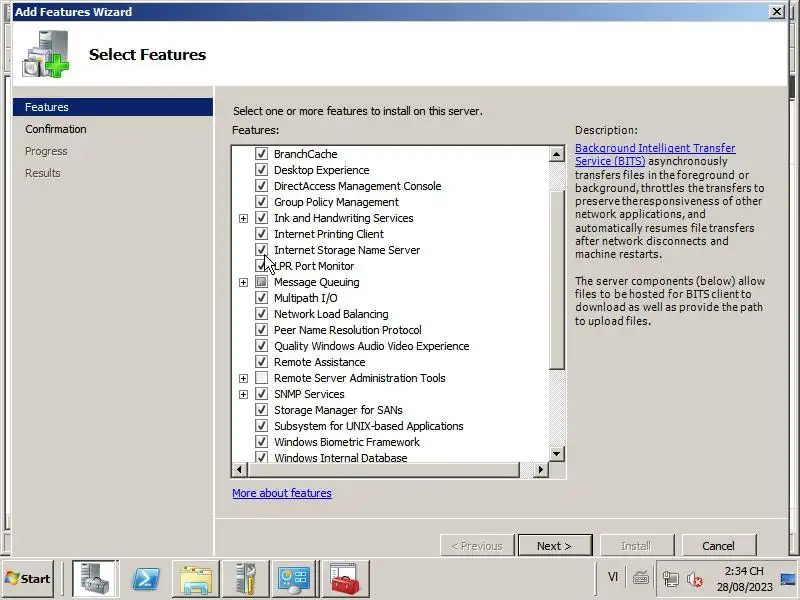The width and height of the screenshot is (800, 600).
Task: Click the network tray icon
Action: [x=670, y=579]
